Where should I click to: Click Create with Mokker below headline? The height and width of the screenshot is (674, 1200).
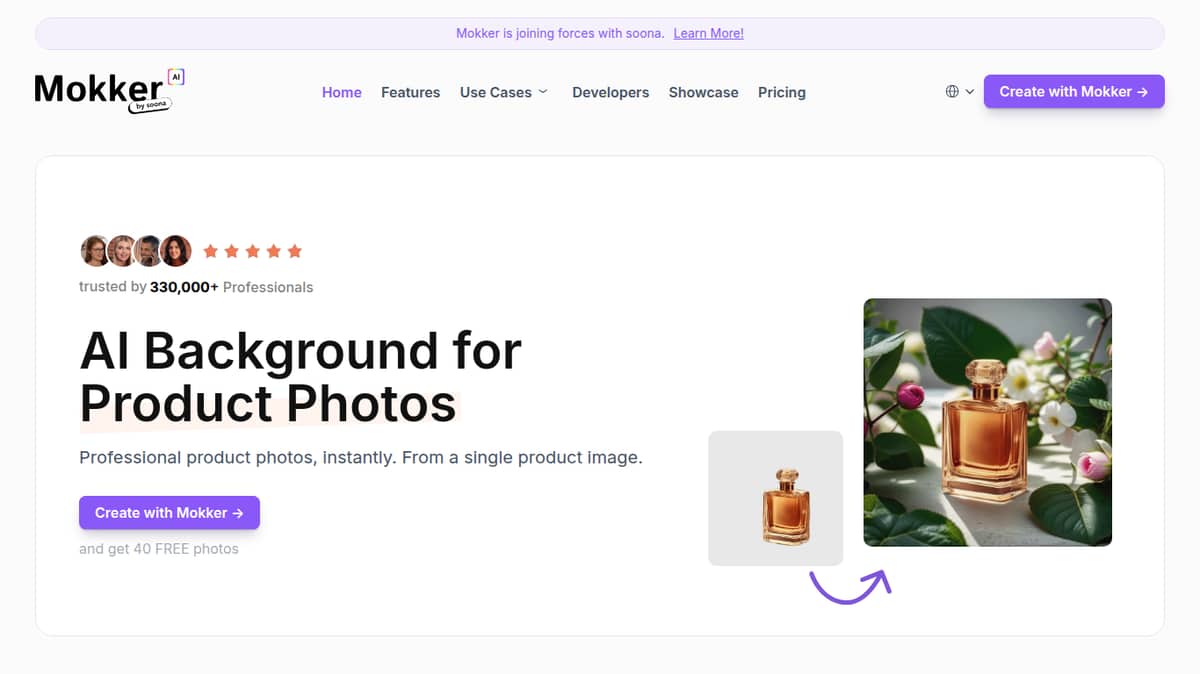point(169,512)
